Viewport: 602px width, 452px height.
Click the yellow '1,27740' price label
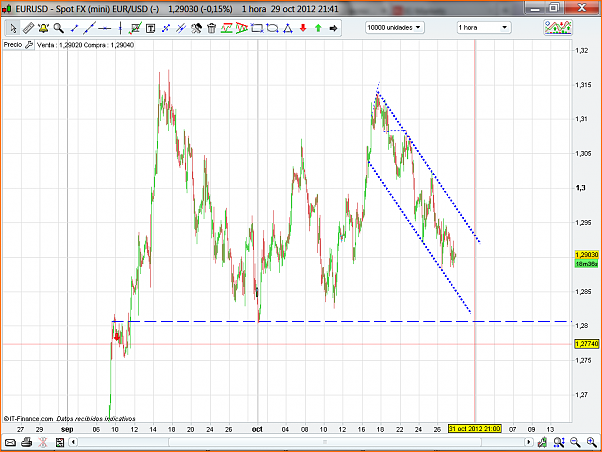pos(587,344)
